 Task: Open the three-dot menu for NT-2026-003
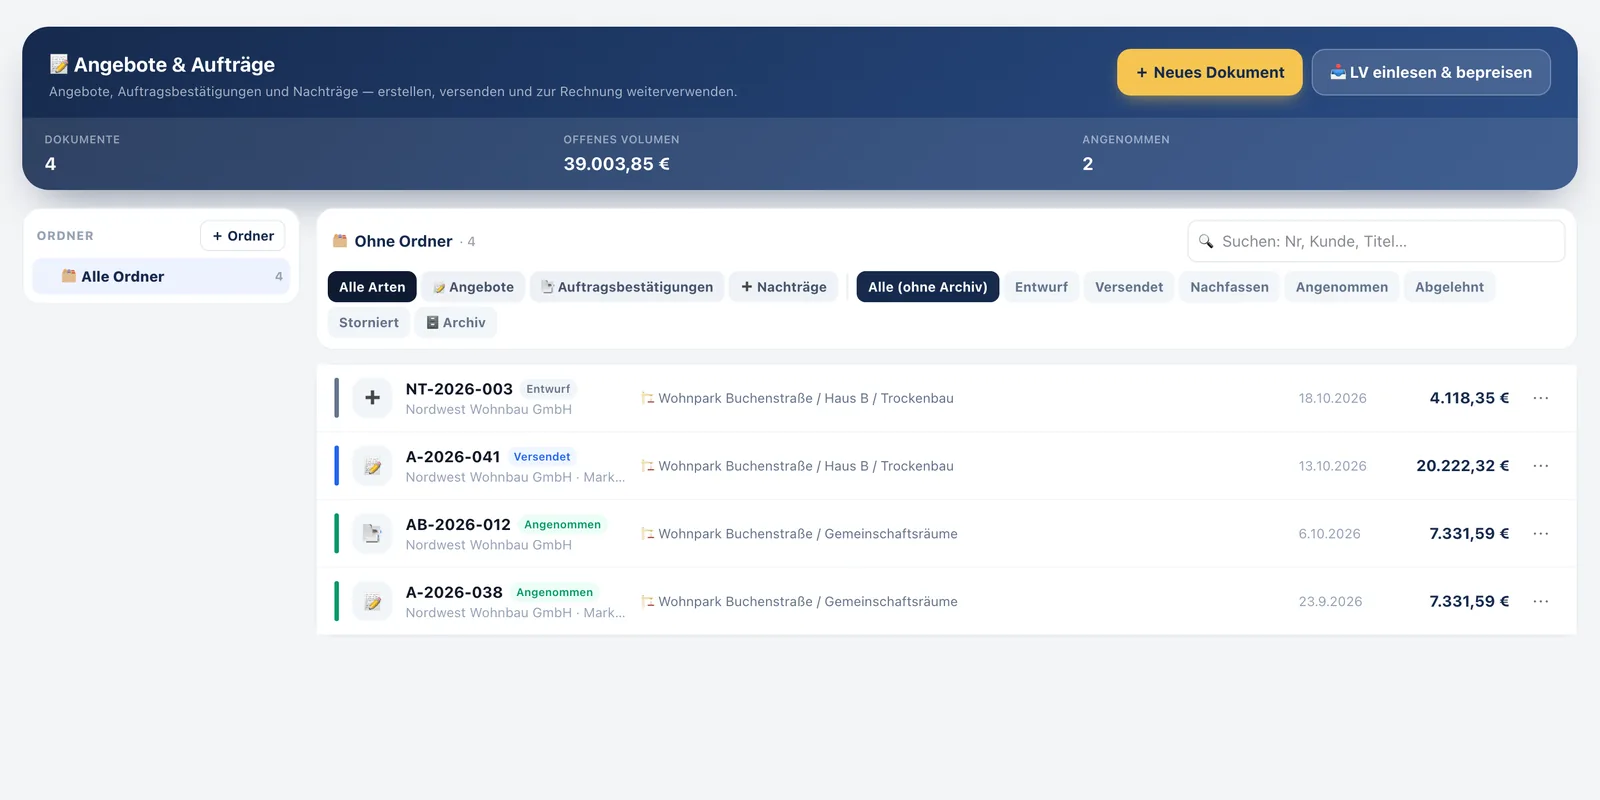click(1540, 398)
